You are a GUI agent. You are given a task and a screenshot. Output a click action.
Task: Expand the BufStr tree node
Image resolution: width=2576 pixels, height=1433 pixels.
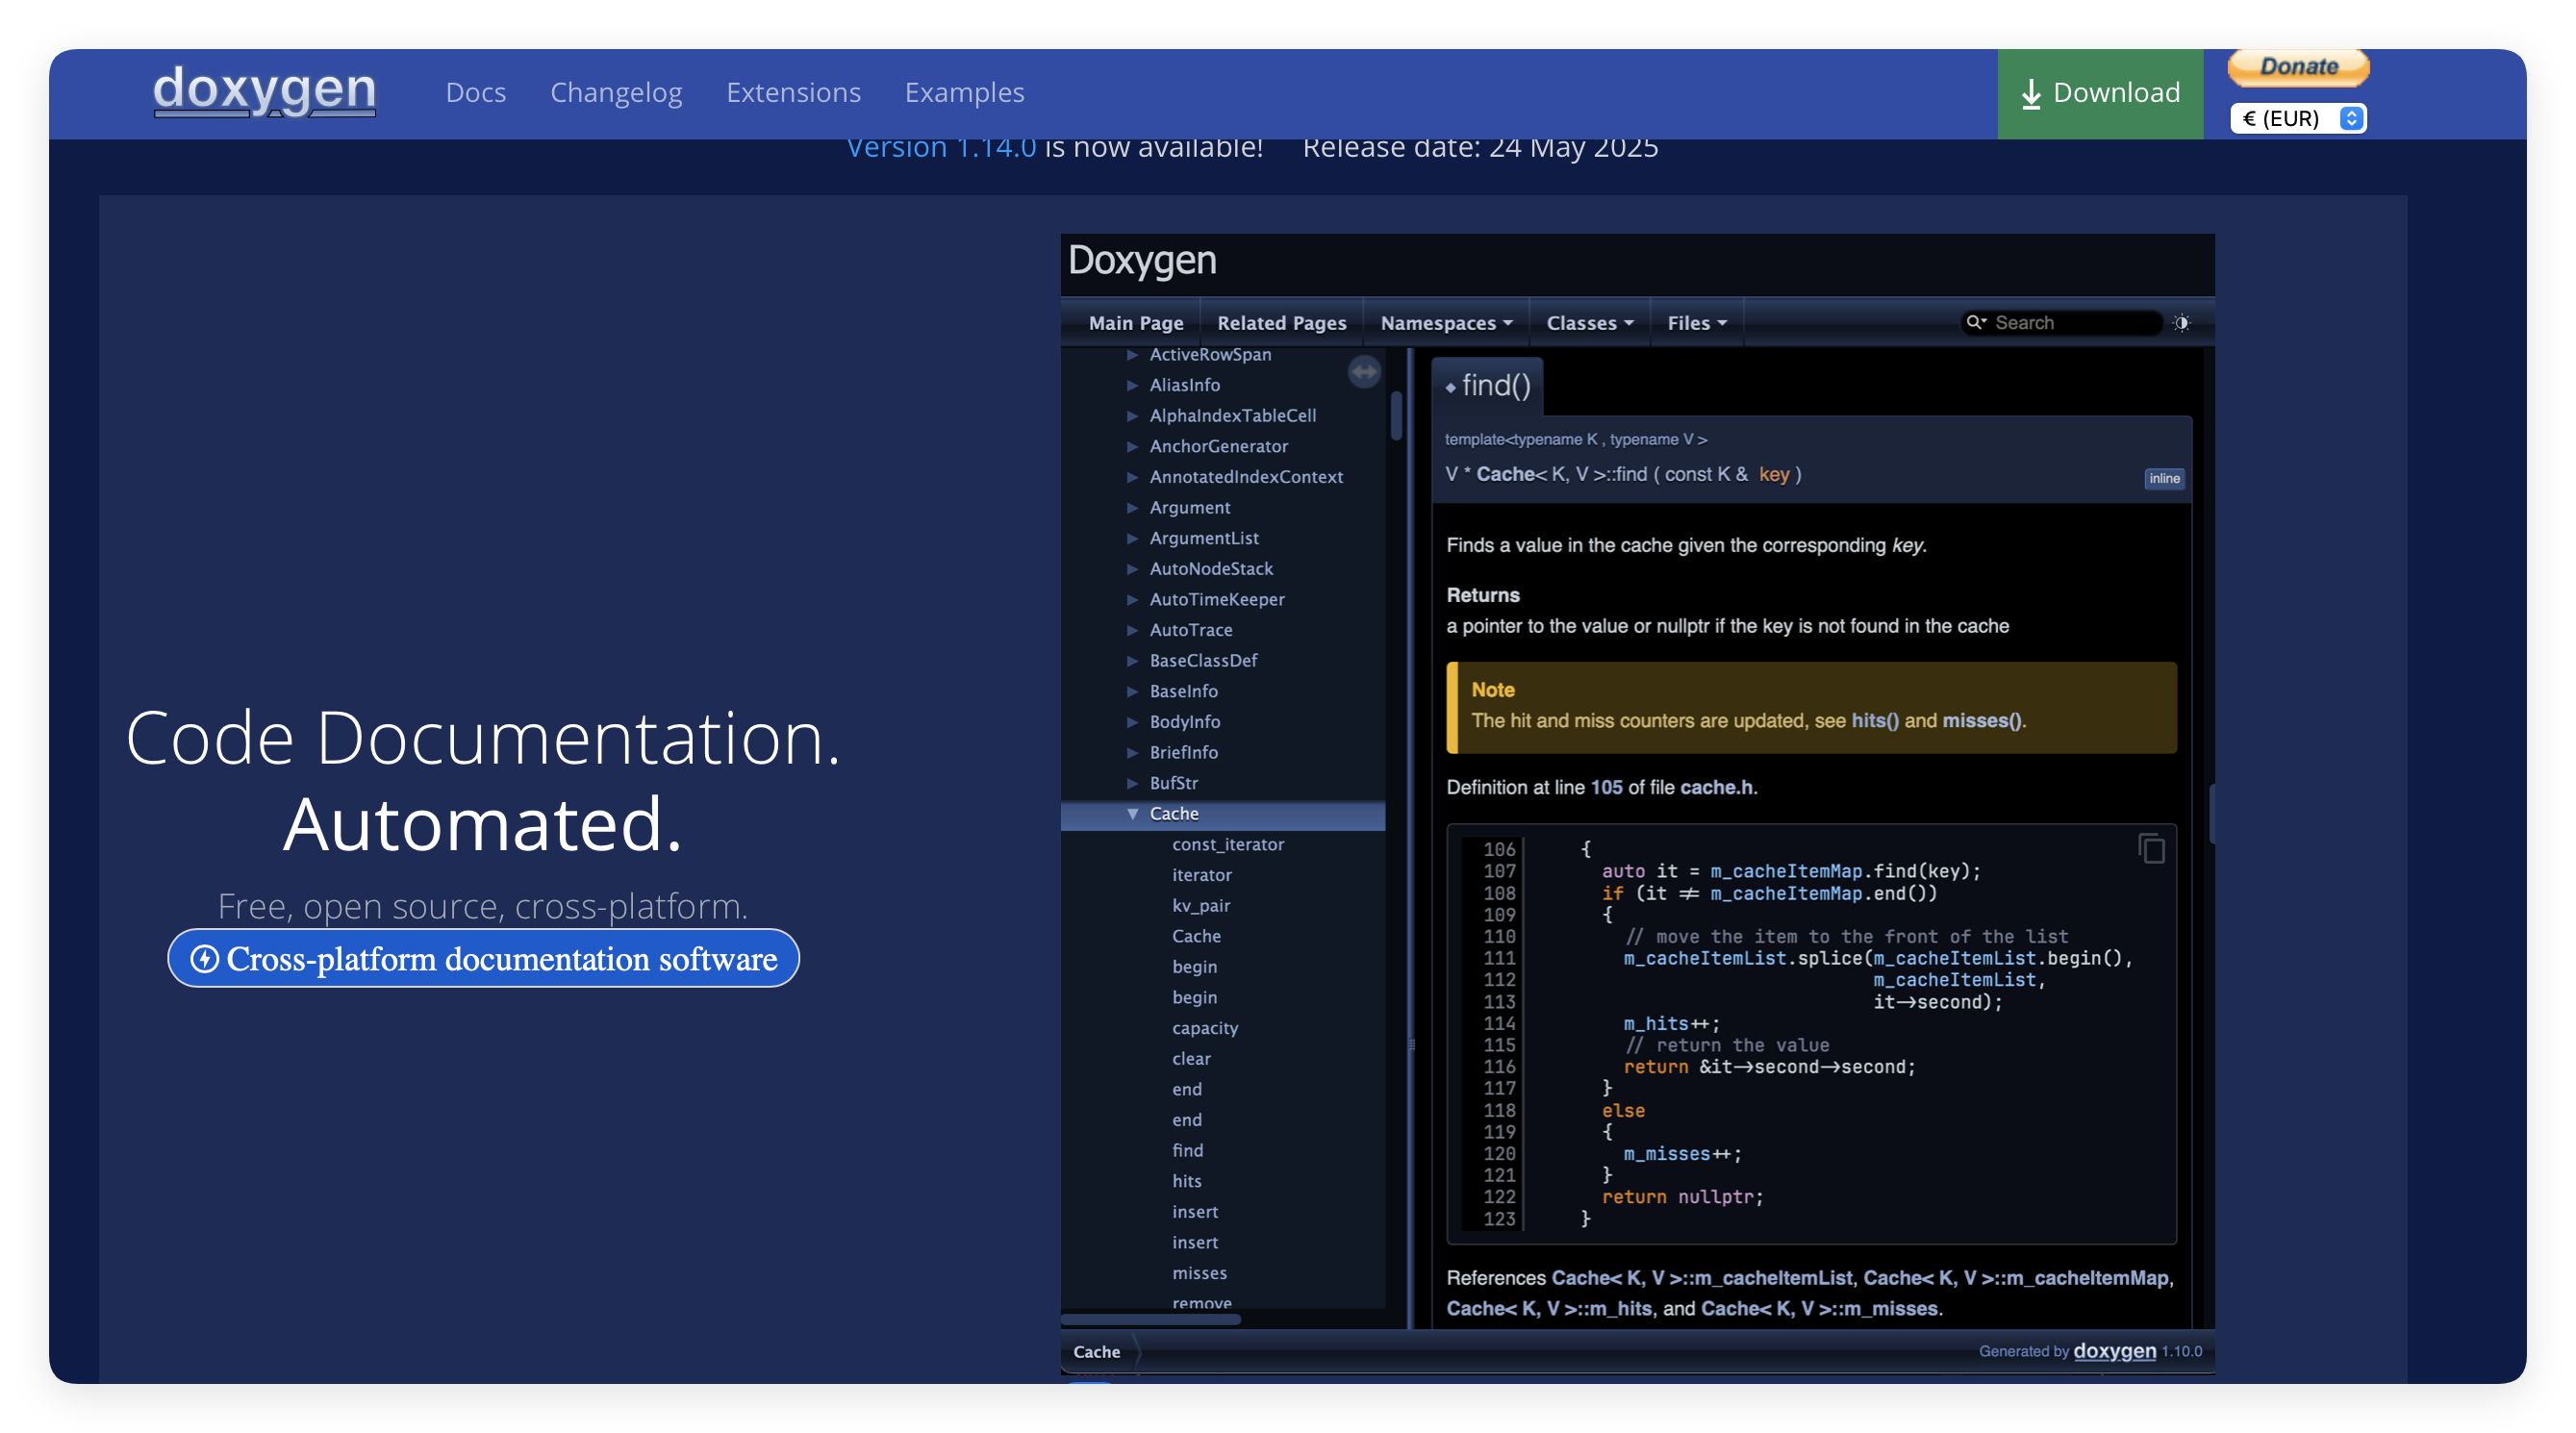click(1132, 782)
